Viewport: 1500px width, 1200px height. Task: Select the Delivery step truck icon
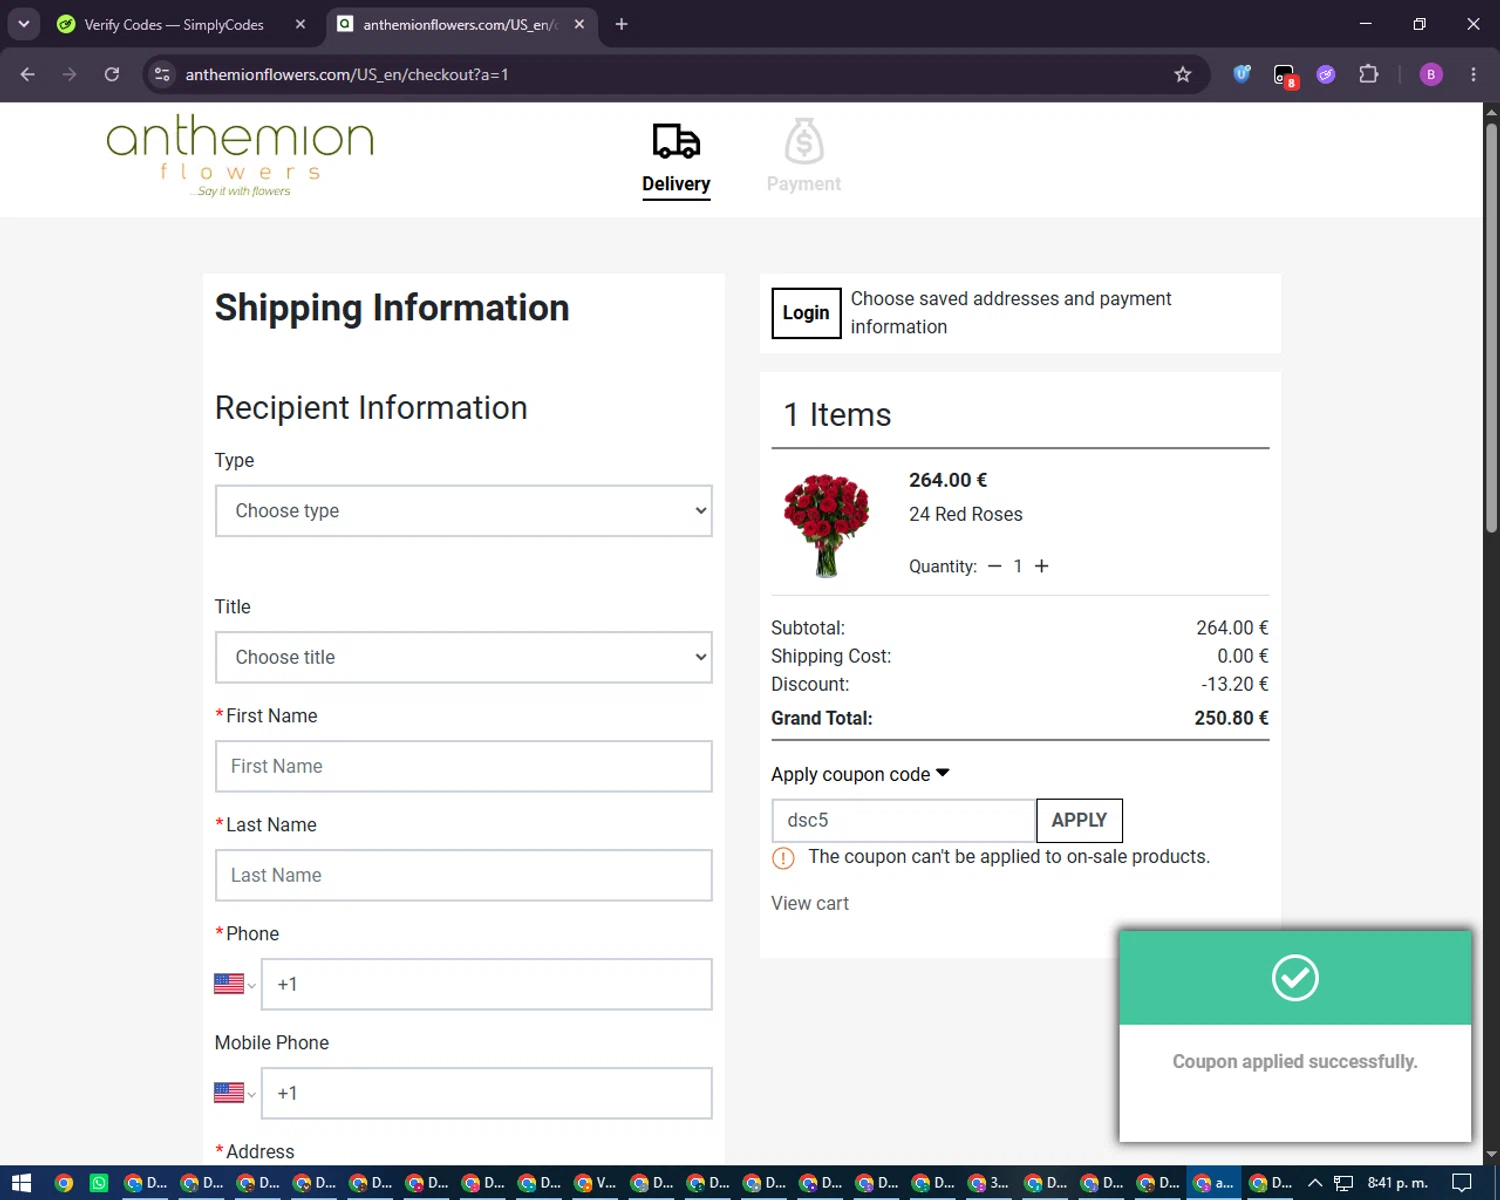click(x=676, y=142)
